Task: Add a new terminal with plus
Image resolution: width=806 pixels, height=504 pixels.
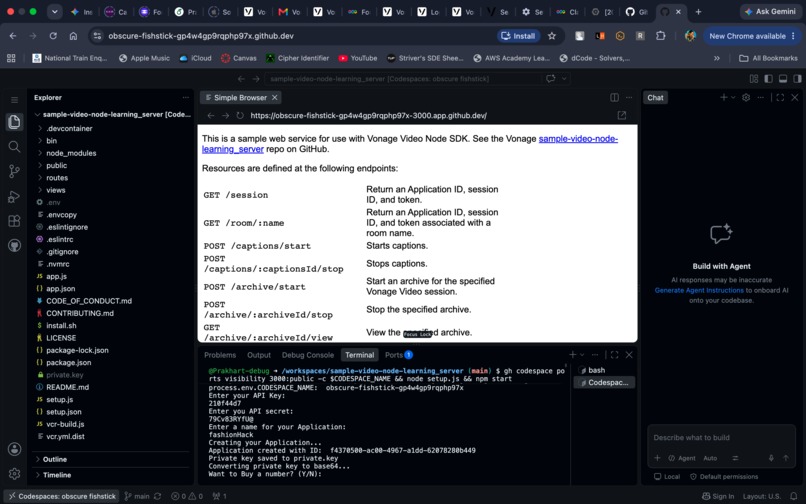Action: click(573, 354)
